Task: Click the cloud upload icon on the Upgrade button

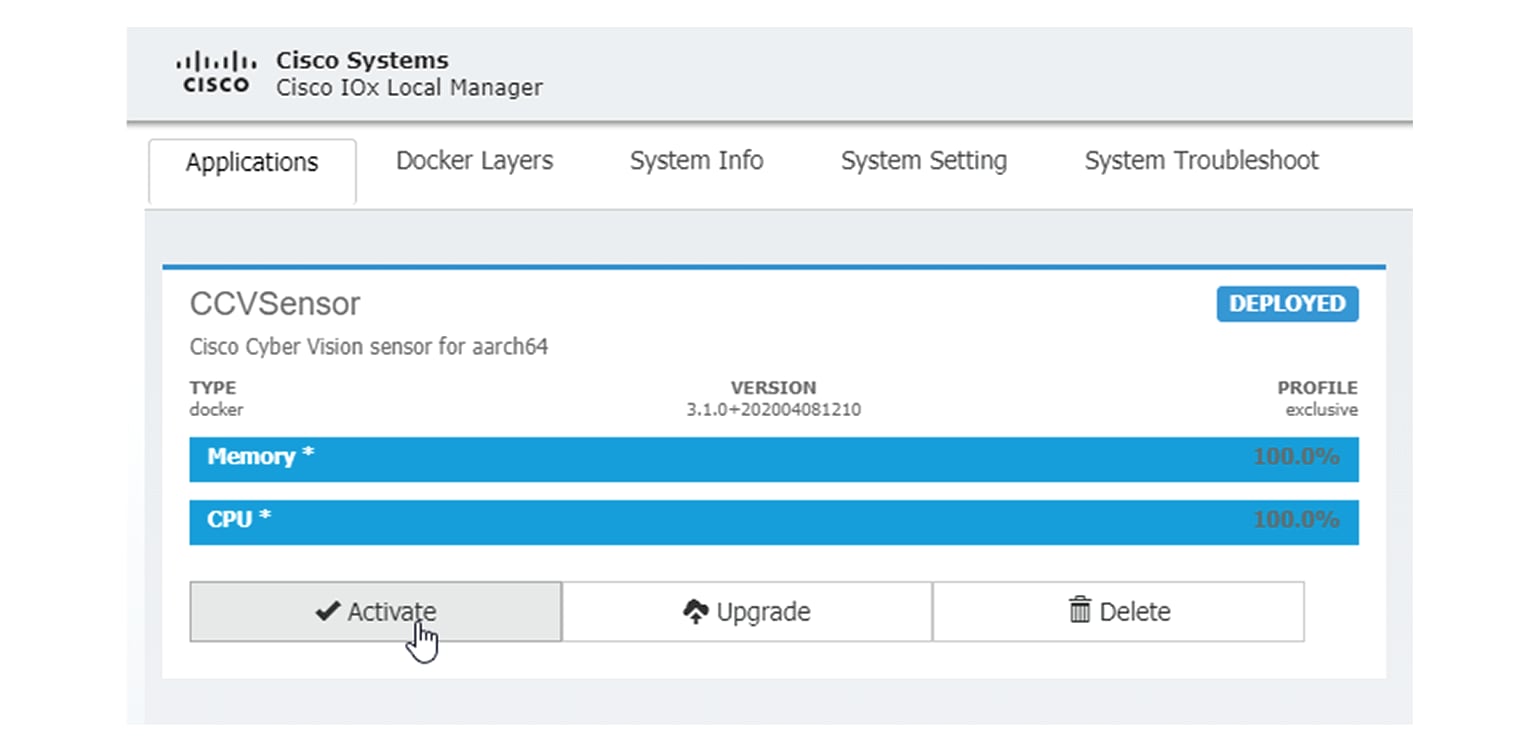Action: [696, 611]
